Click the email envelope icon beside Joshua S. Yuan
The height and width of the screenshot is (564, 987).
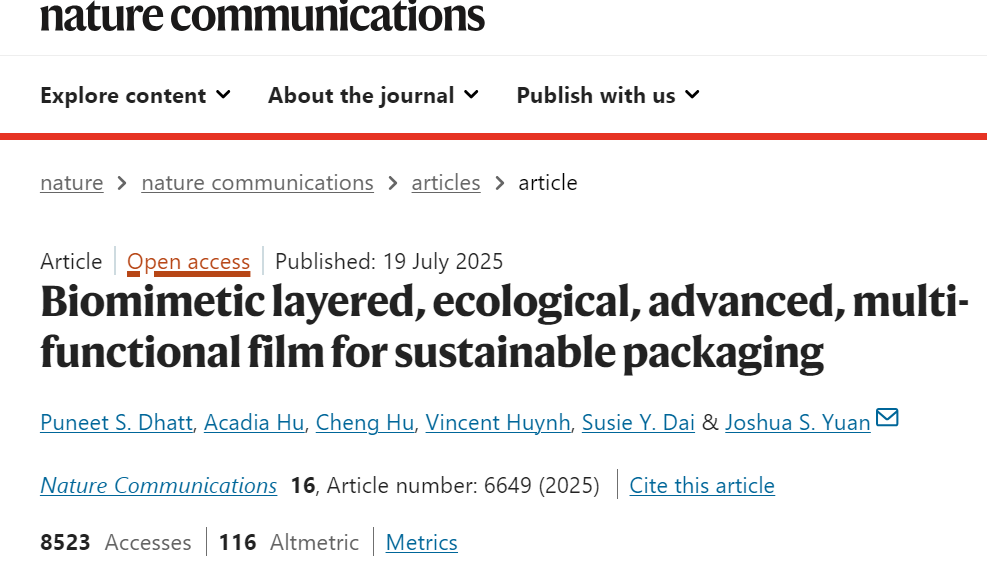887,418
